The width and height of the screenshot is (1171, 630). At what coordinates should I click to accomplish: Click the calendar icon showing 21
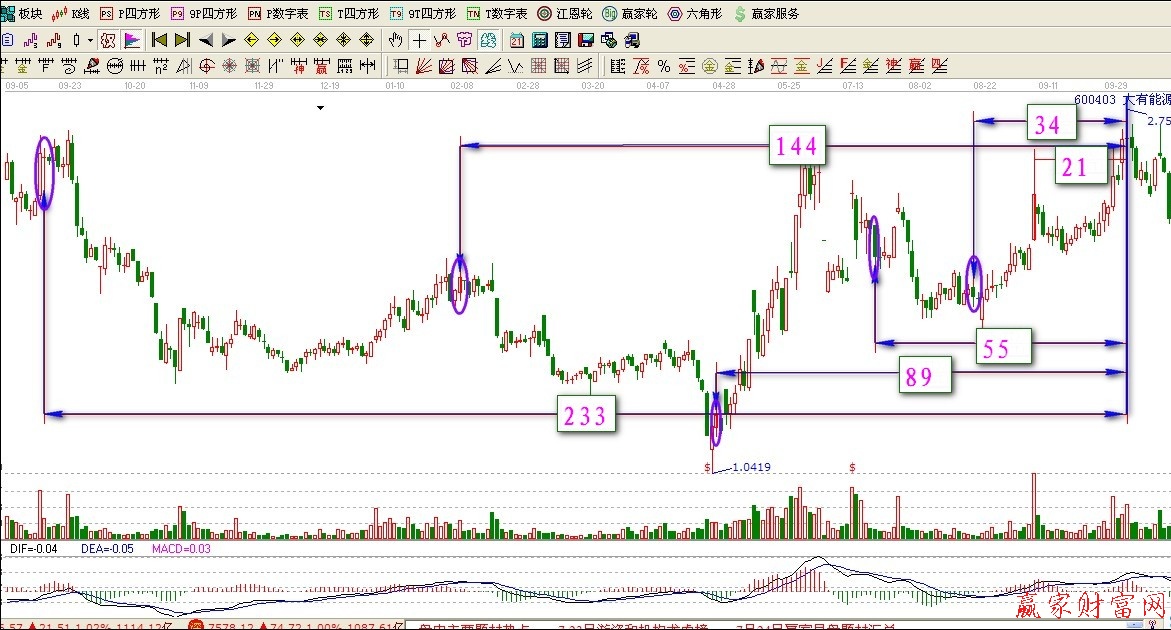click(x=516, y=40)
